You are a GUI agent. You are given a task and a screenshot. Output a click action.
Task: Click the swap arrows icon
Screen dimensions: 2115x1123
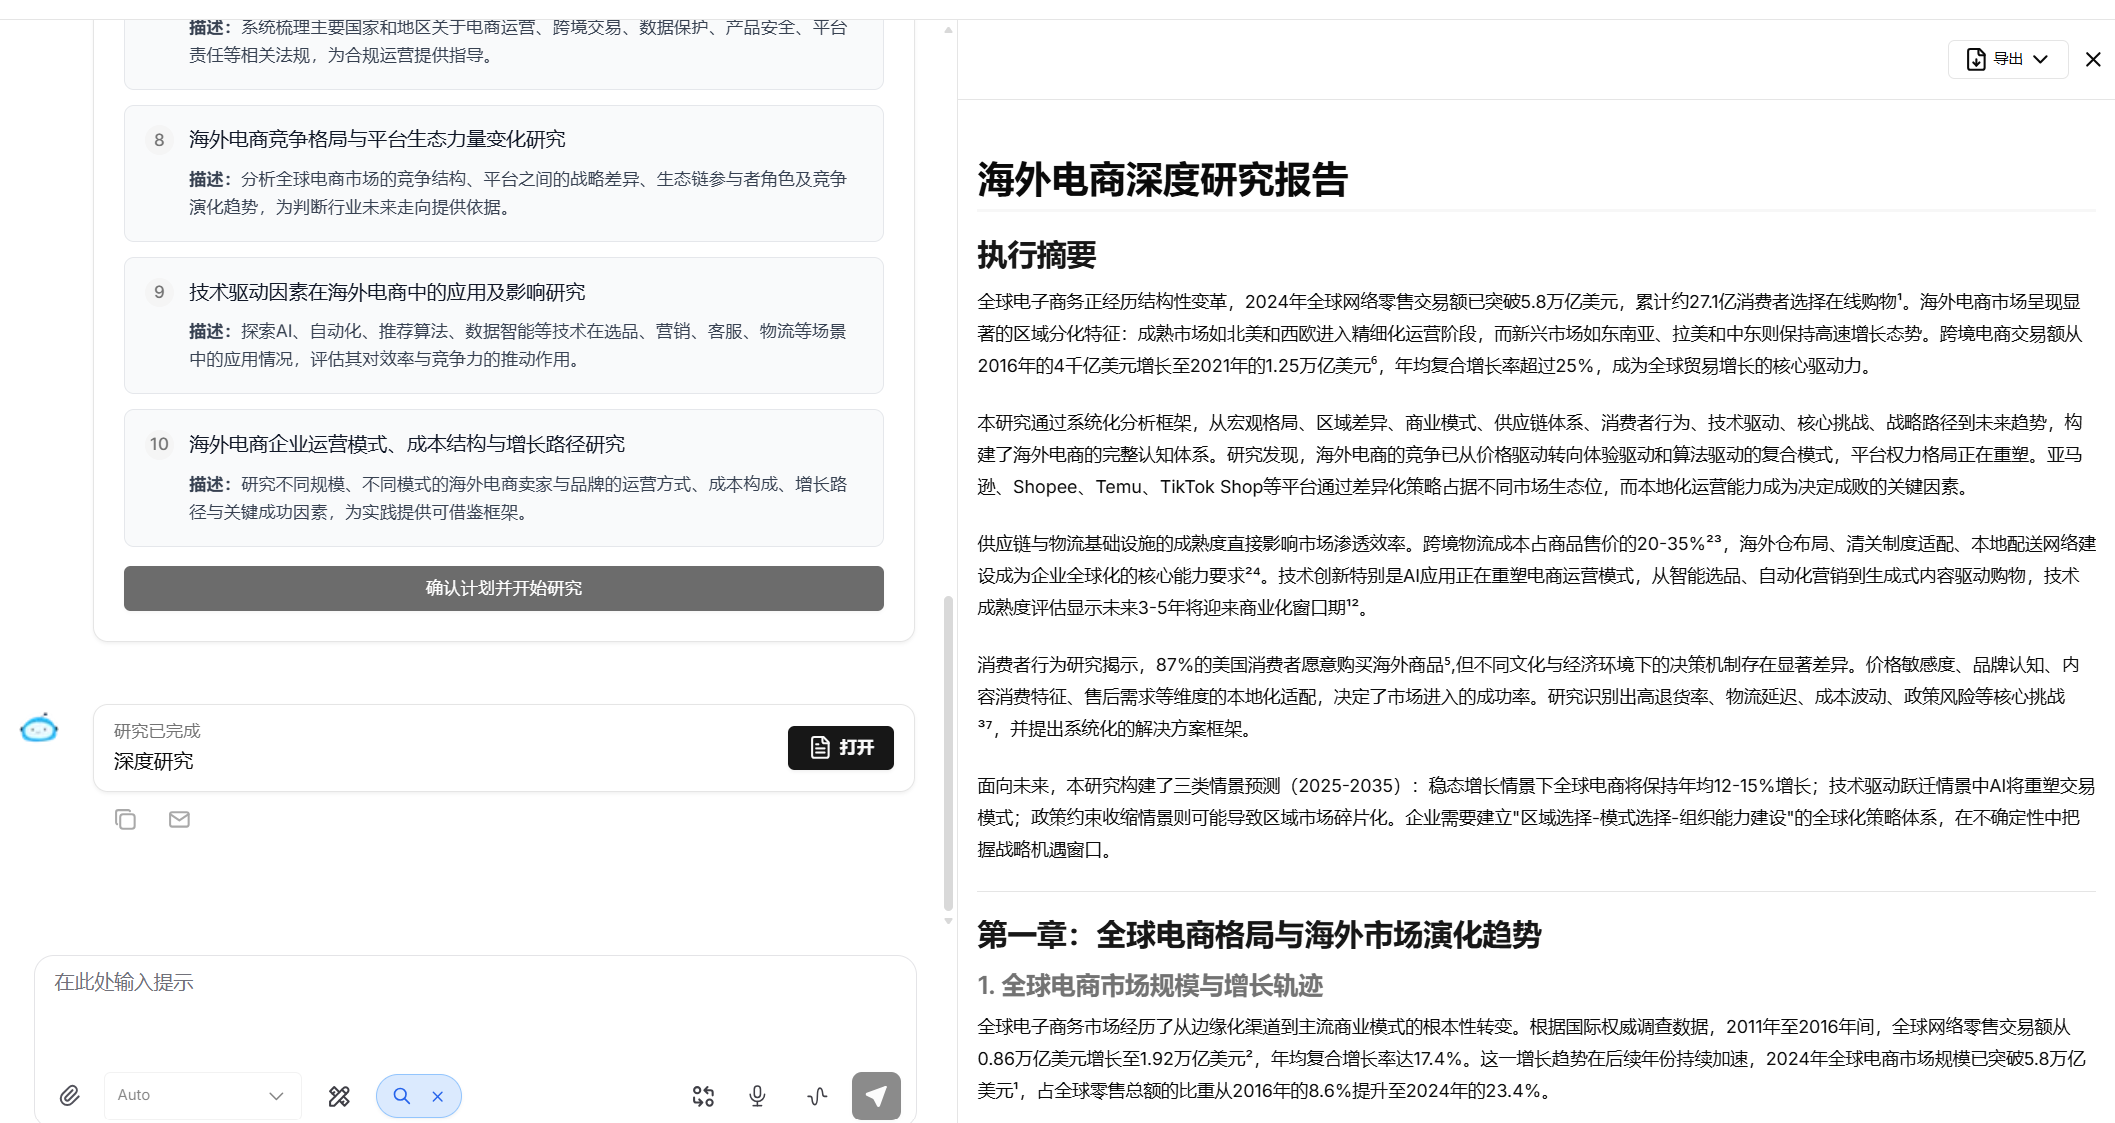[703, 1096]
